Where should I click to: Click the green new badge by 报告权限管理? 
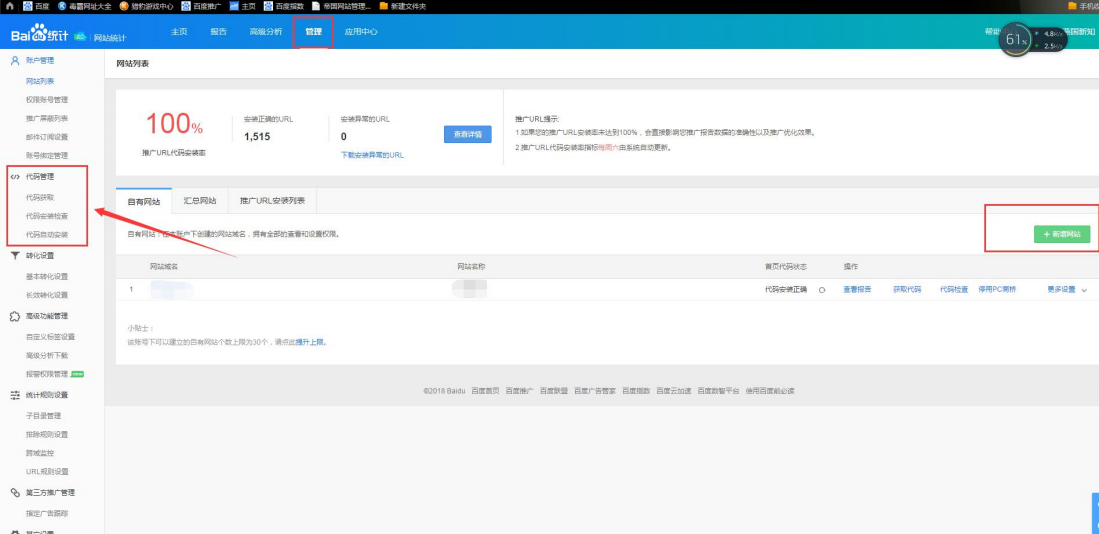[x=78, y=374]
